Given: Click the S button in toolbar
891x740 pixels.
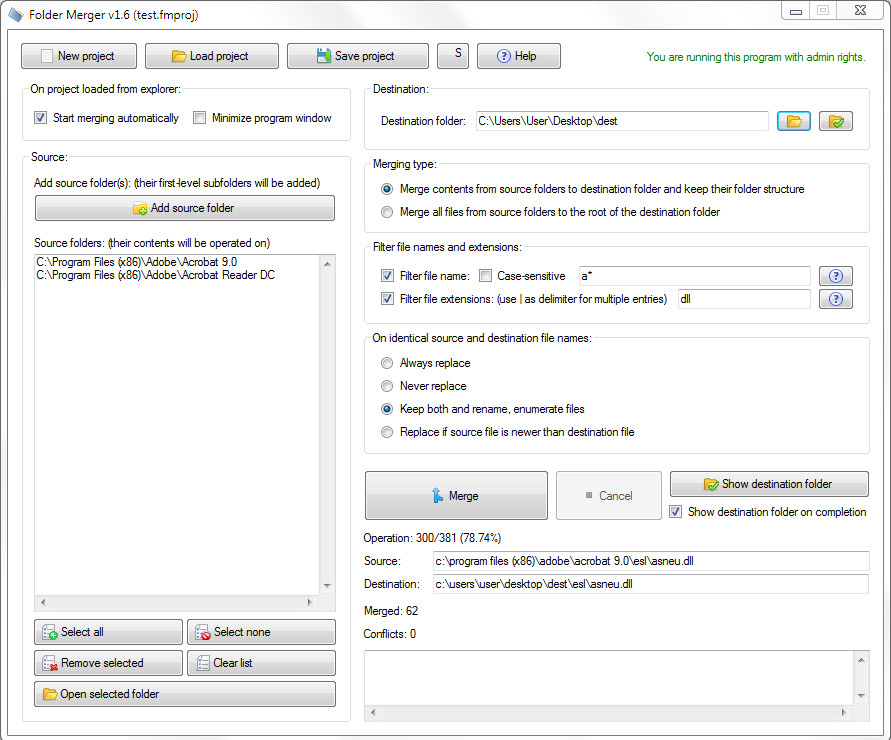Looking at the screenshot, I should [x=453, y=56].
